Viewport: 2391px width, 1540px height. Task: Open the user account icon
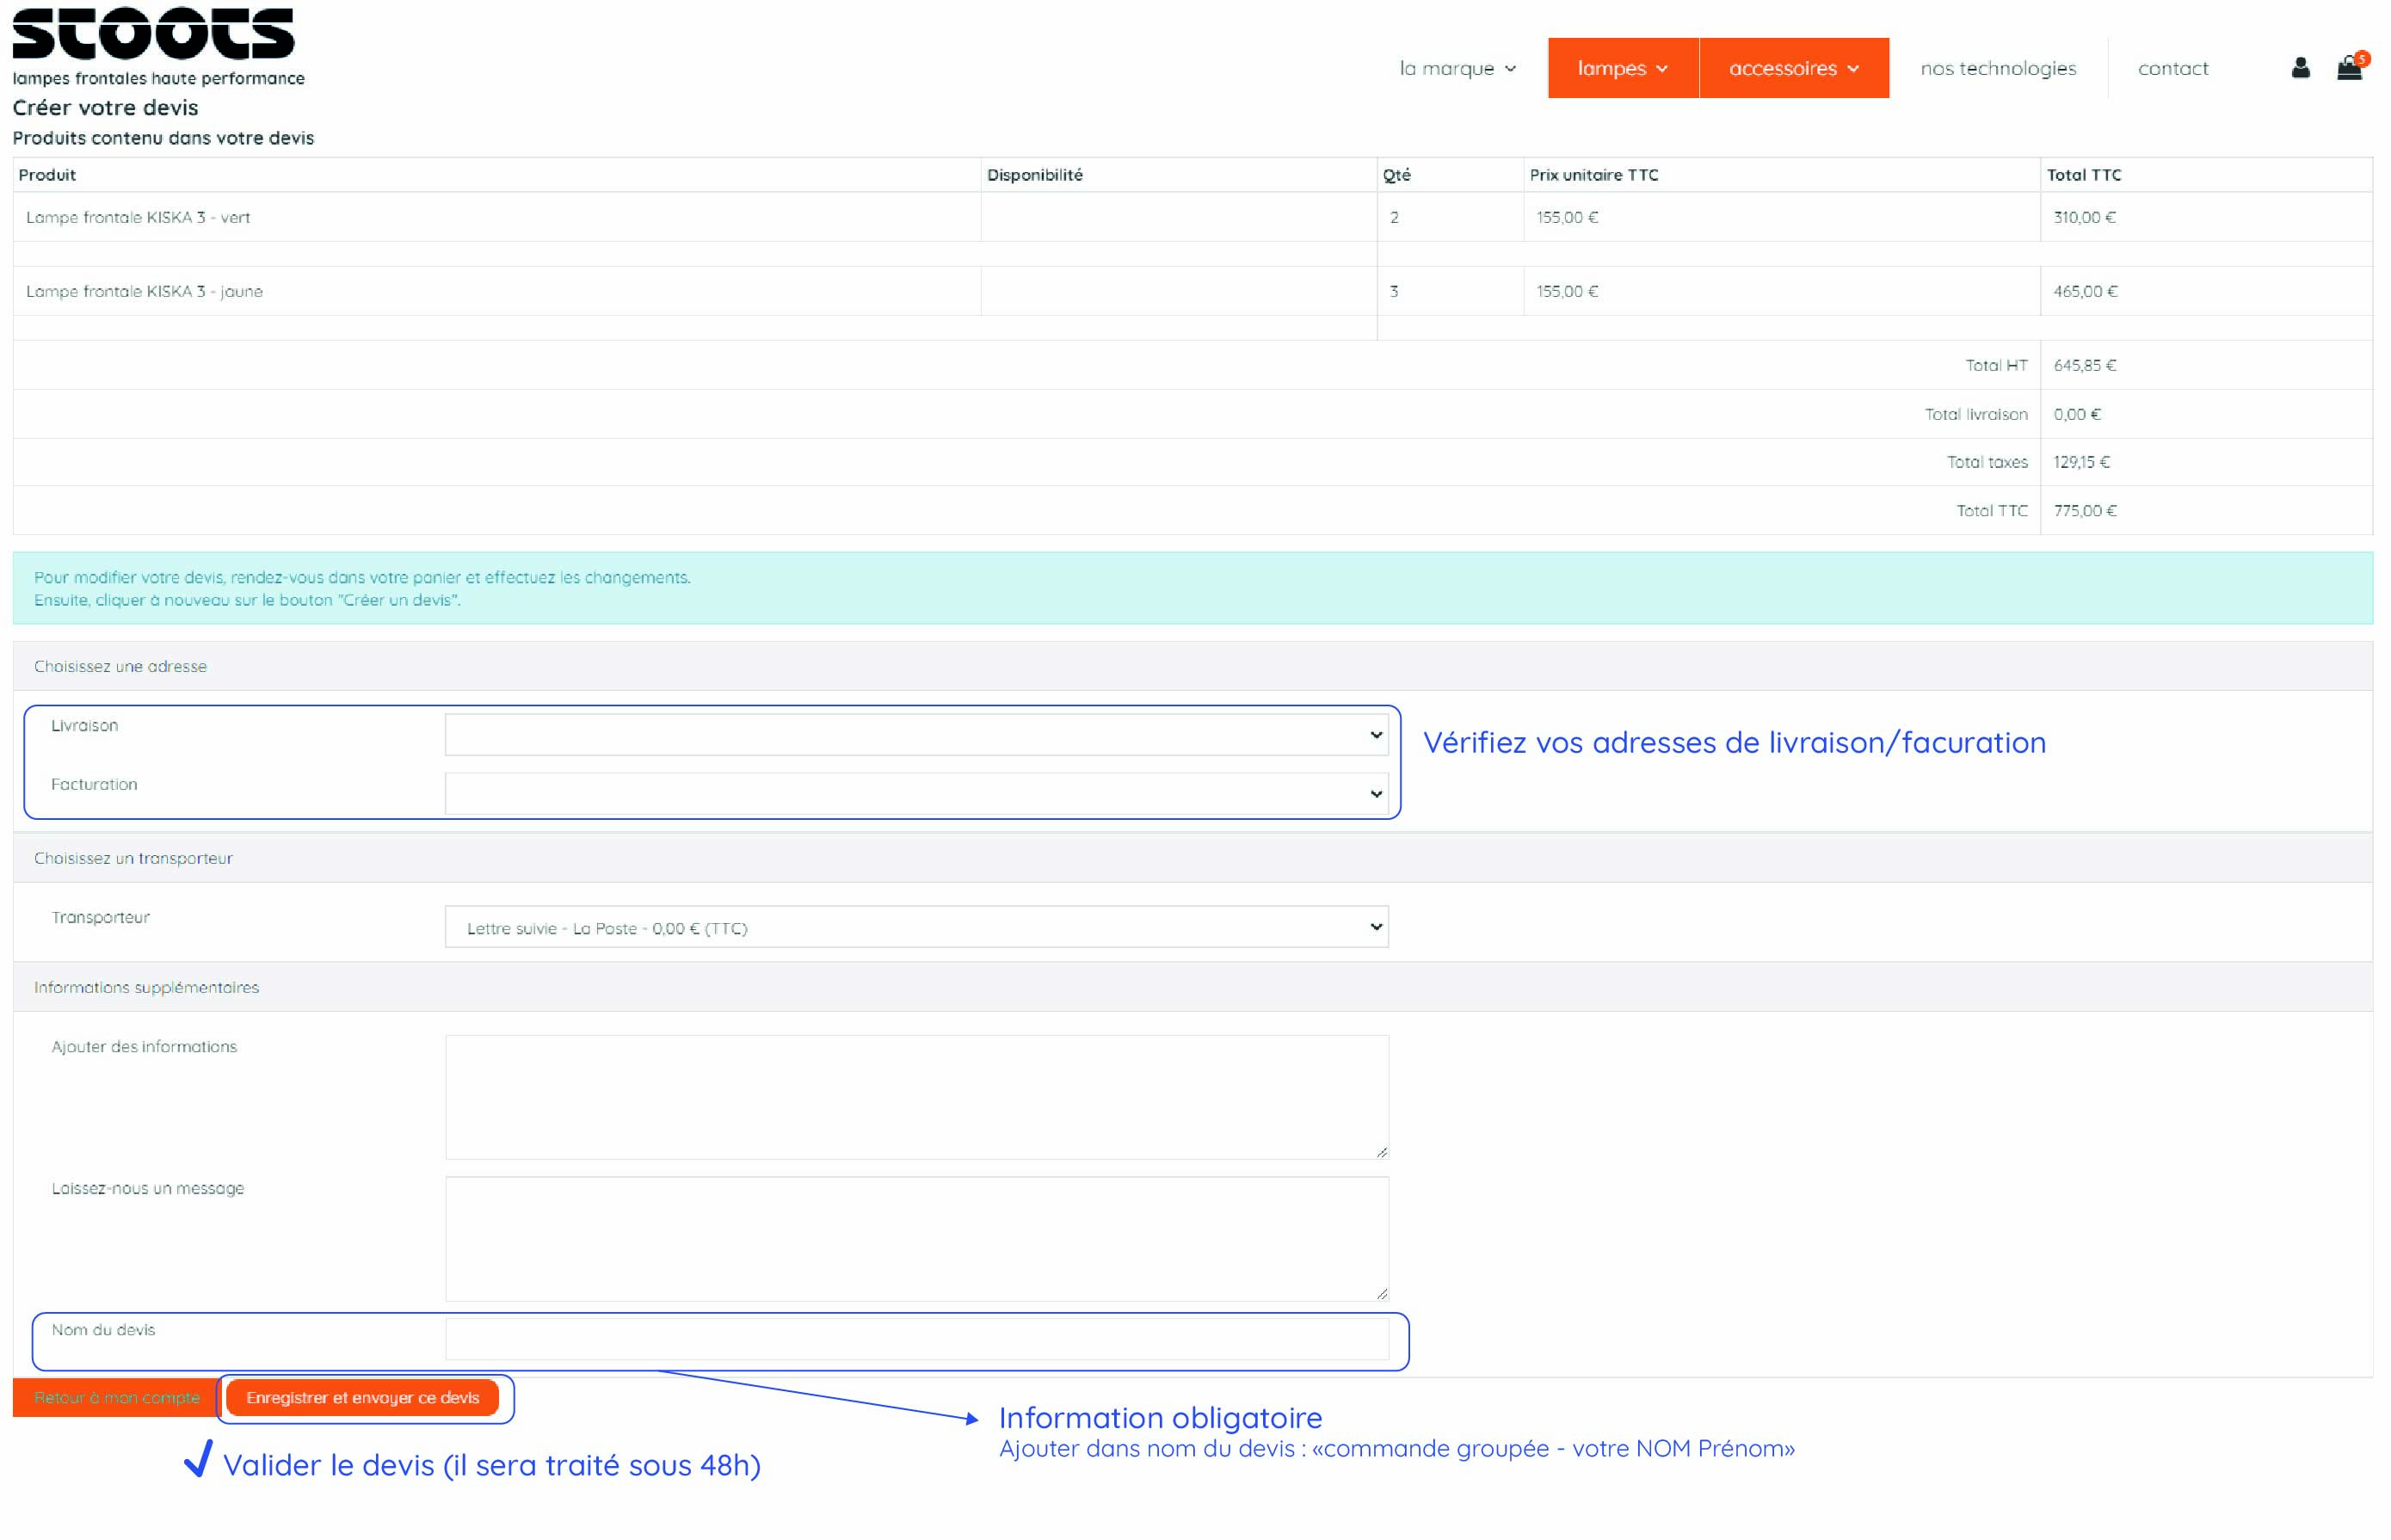2300,68
